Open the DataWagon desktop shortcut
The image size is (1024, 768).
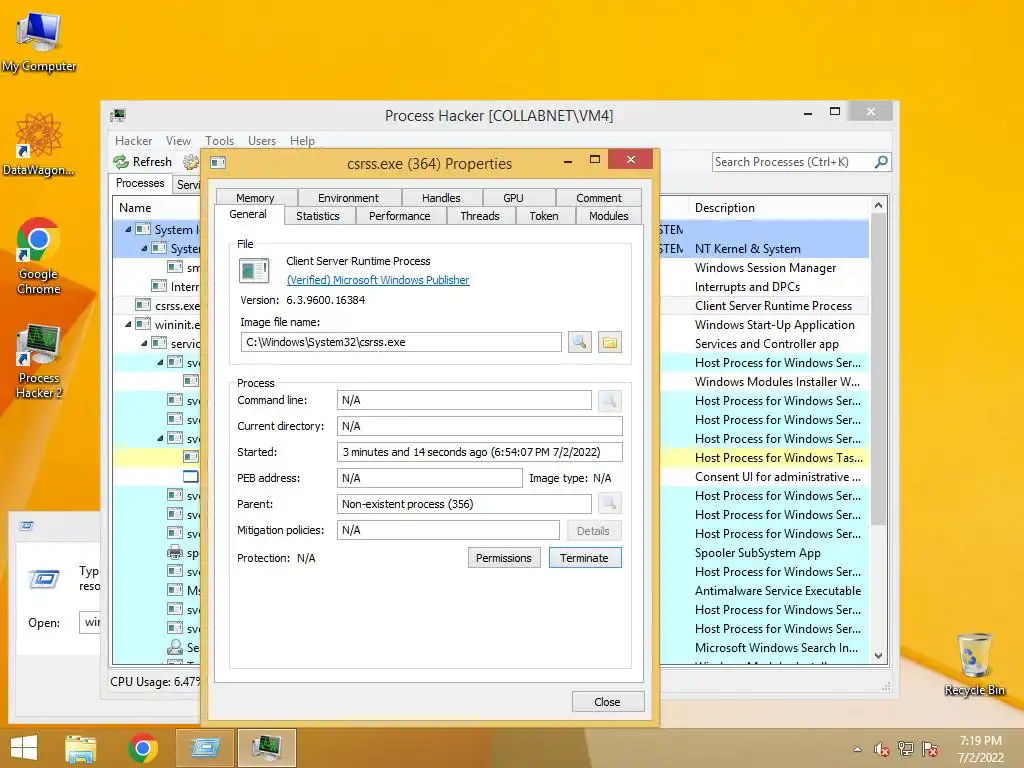tap(39, 145)
